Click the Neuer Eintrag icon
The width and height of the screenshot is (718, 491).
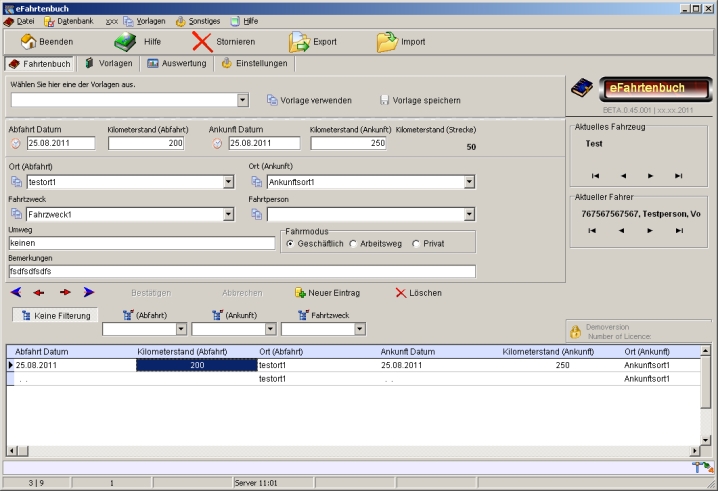[x=300, y=293]
